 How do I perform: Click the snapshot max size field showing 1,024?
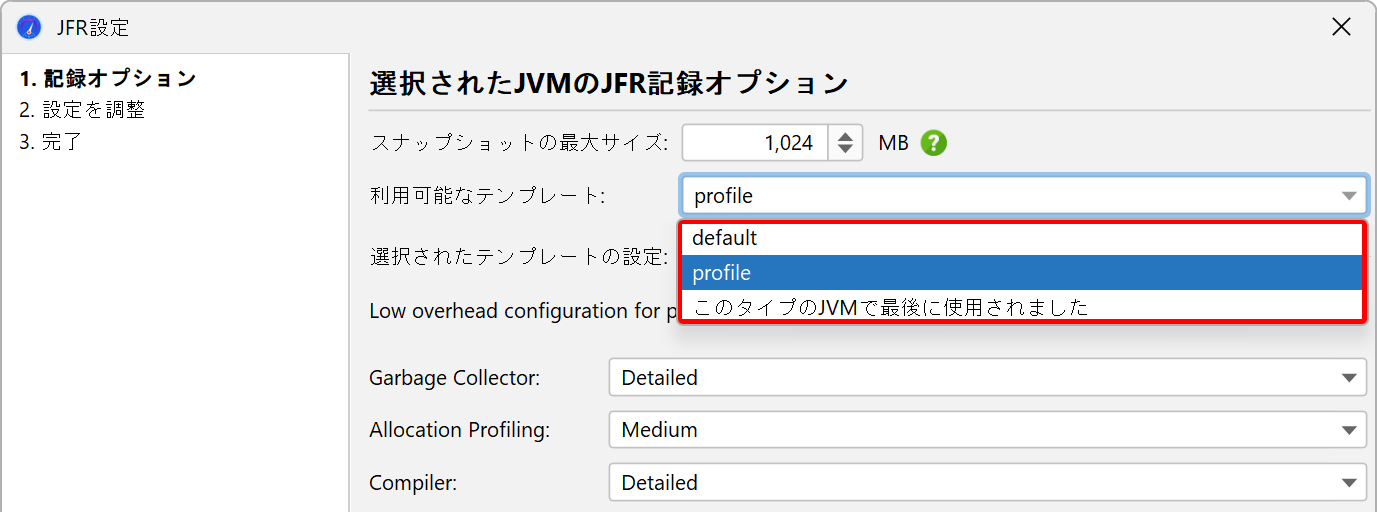tap(756, 143)
